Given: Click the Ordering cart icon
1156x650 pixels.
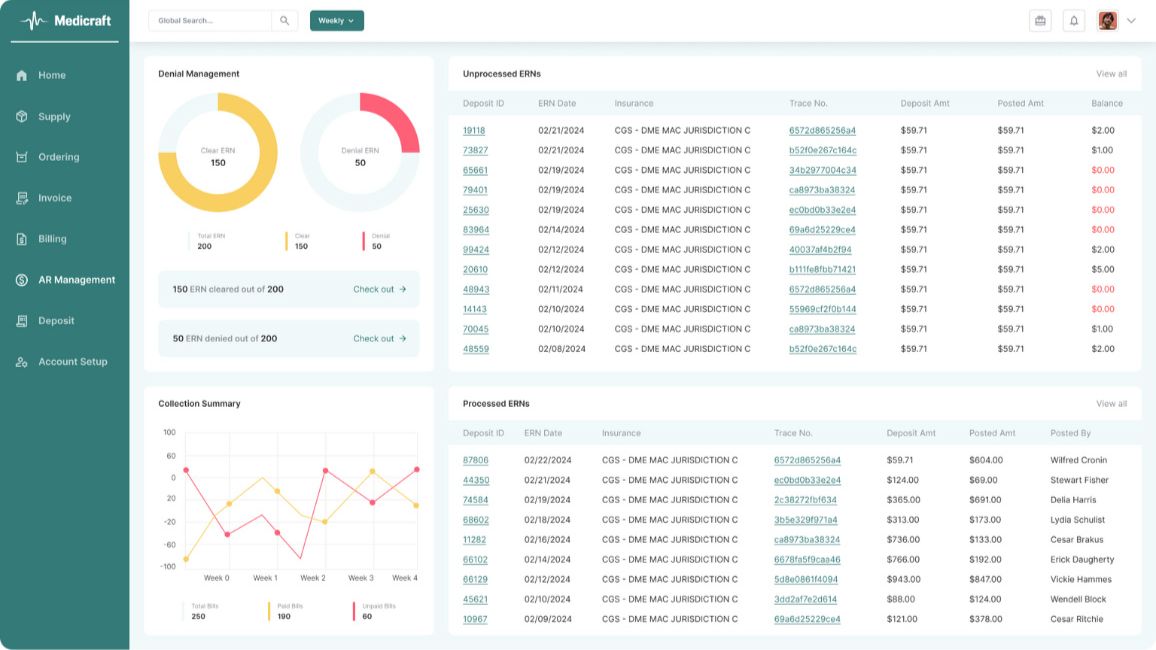Looking at the screenshot, I should [x=22, y=157].
